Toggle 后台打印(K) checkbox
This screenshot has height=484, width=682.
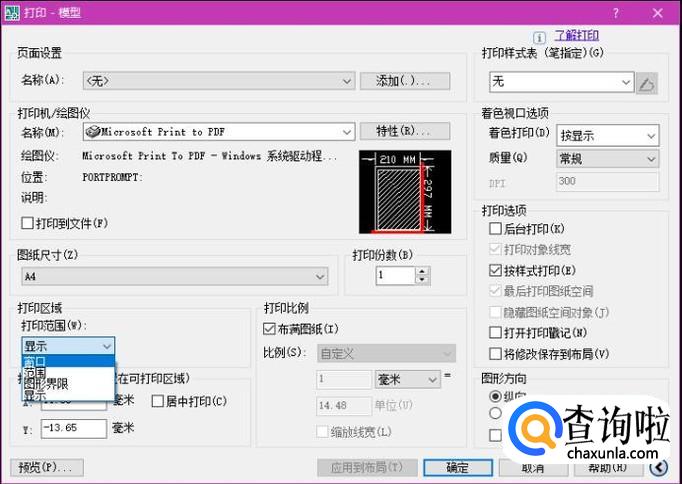click(x=495, y=229)
